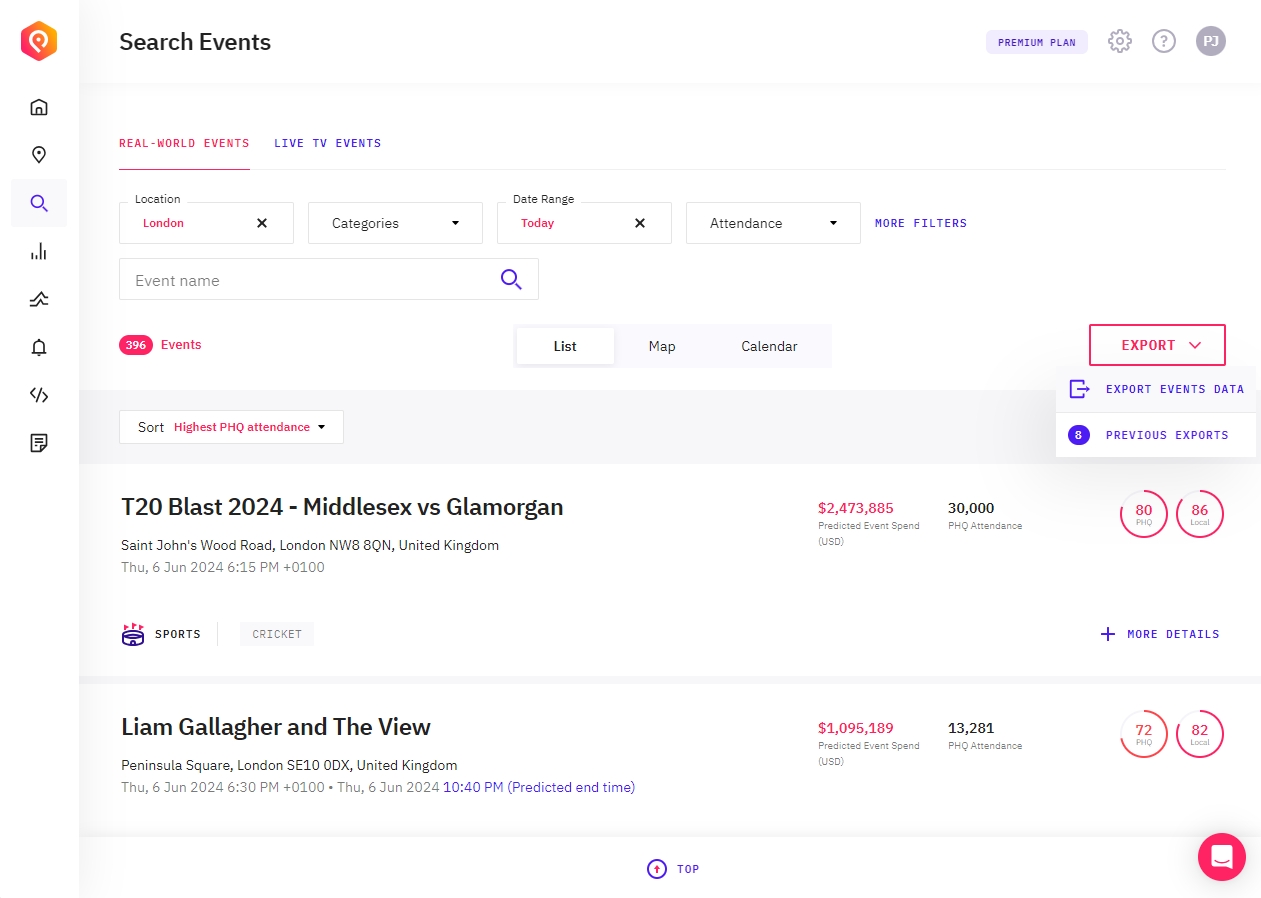Select the trend line sidebar icon
The width and height of the screenshot is (1261, 898).
tap(39, 299)
